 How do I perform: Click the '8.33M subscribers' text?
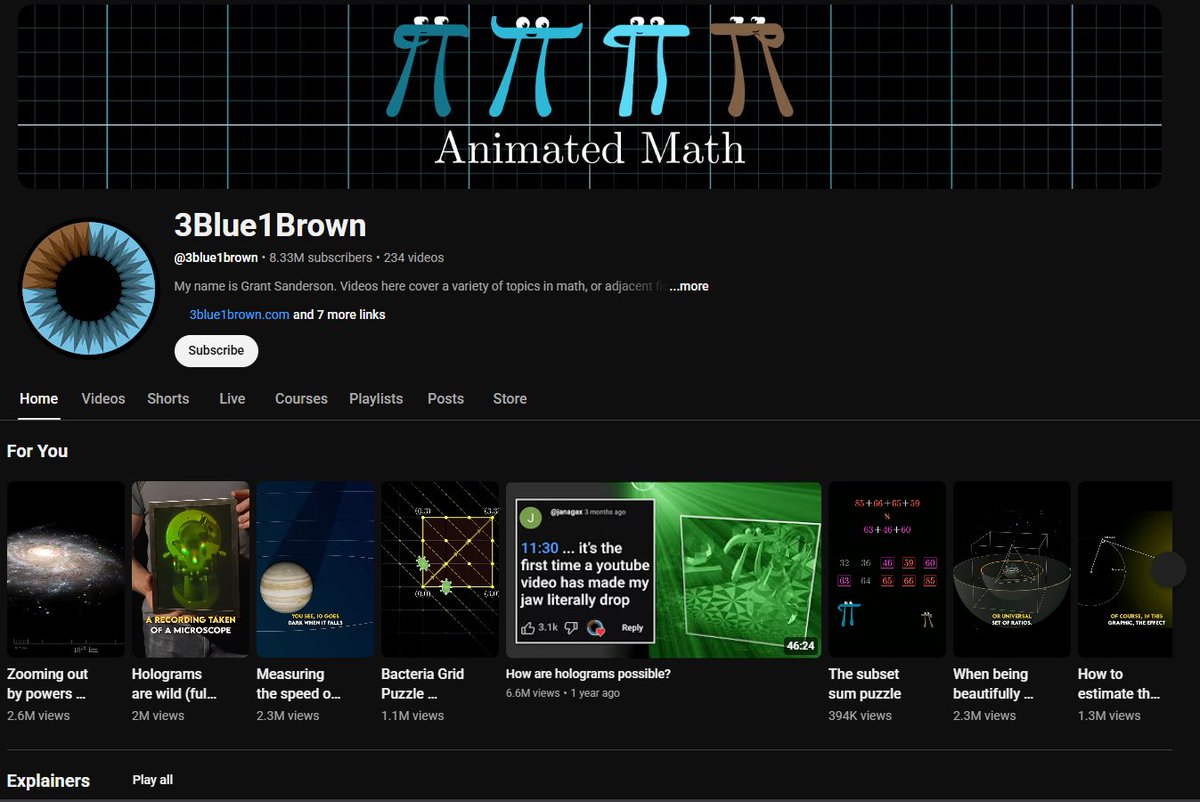[x=320, y=258]
